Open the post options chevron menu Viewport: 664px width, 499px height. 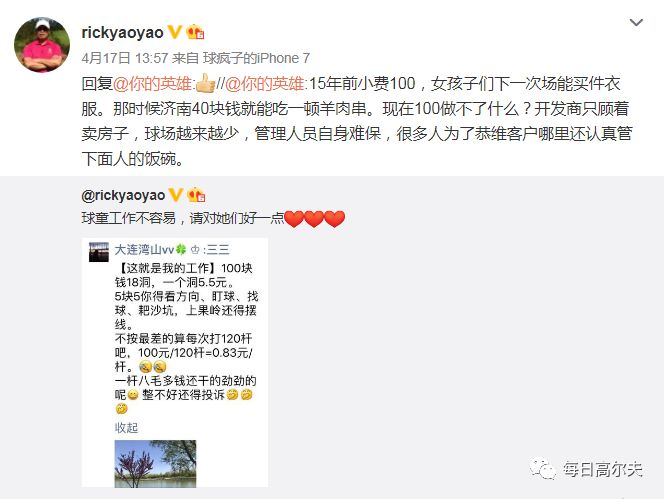(636, 22)
